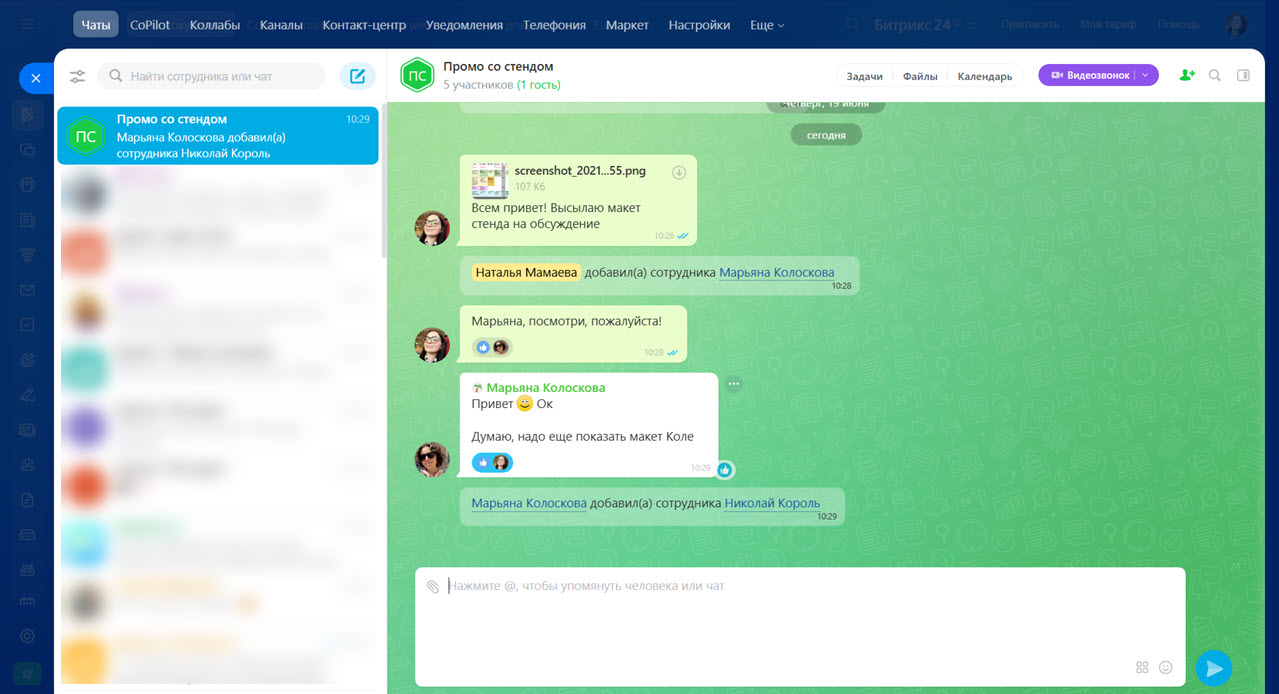Open the apps grid icon in message box
1279x694 pixels.
[x=1143, y=667]
